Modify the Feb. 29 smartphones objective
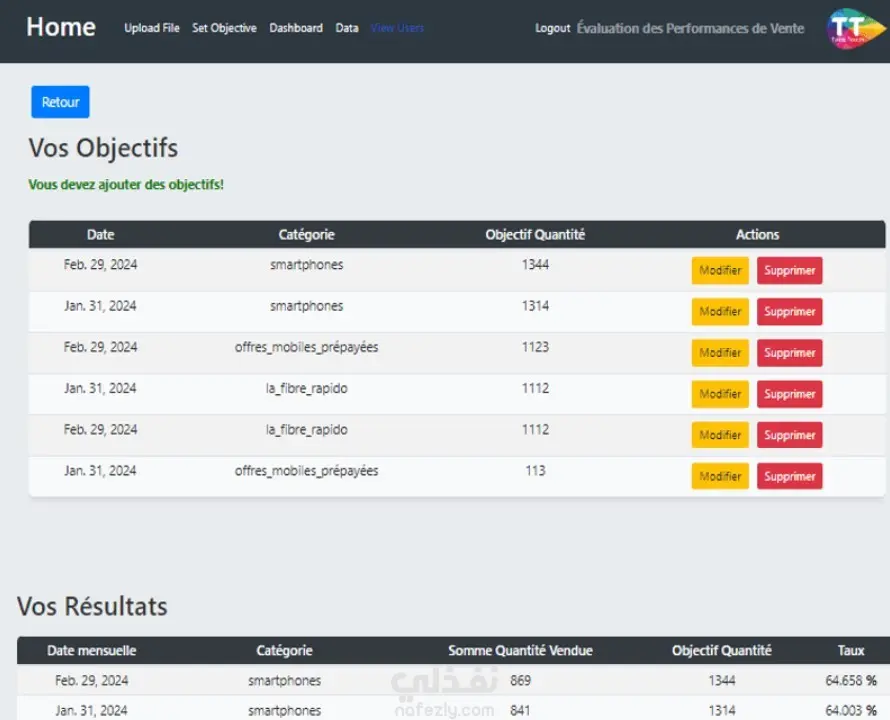The image size is (890, 720). (x=720, y=270)
